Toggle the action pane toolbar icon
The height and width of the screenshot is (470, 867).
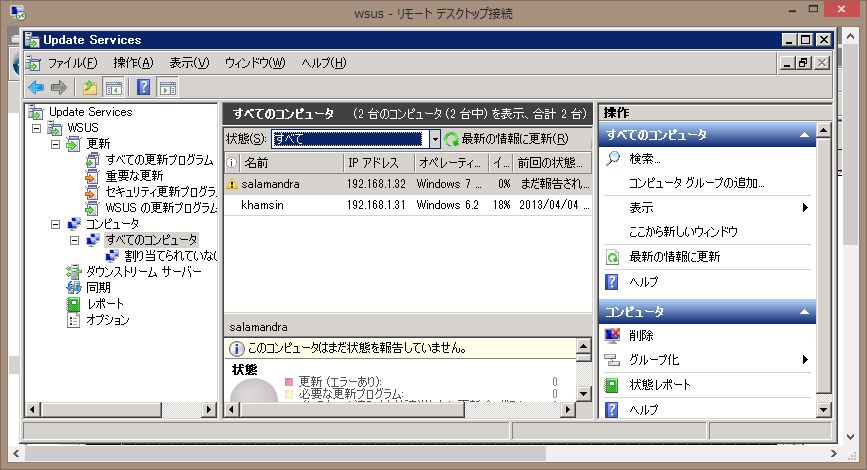(x=168, y=87)
